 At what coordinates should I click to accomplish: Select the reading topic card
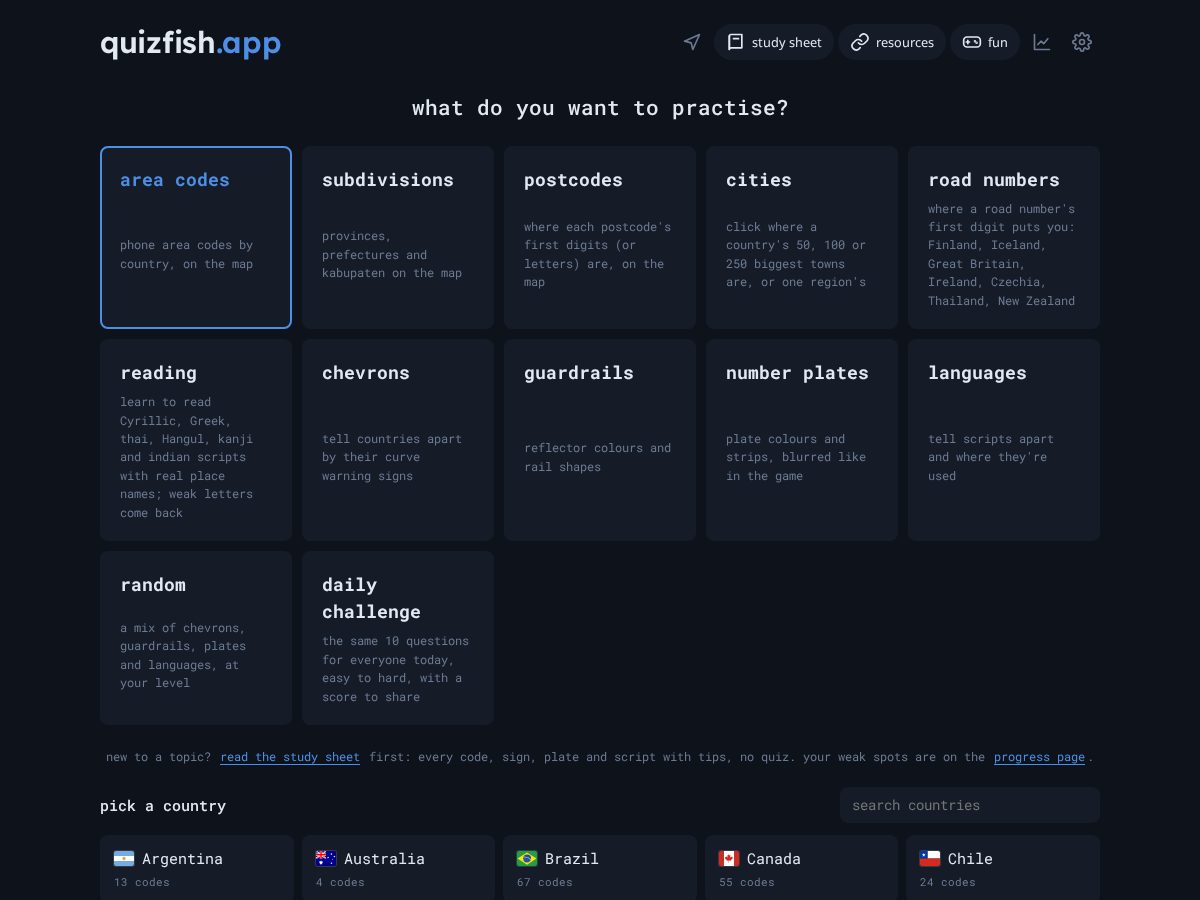[196, 440]
